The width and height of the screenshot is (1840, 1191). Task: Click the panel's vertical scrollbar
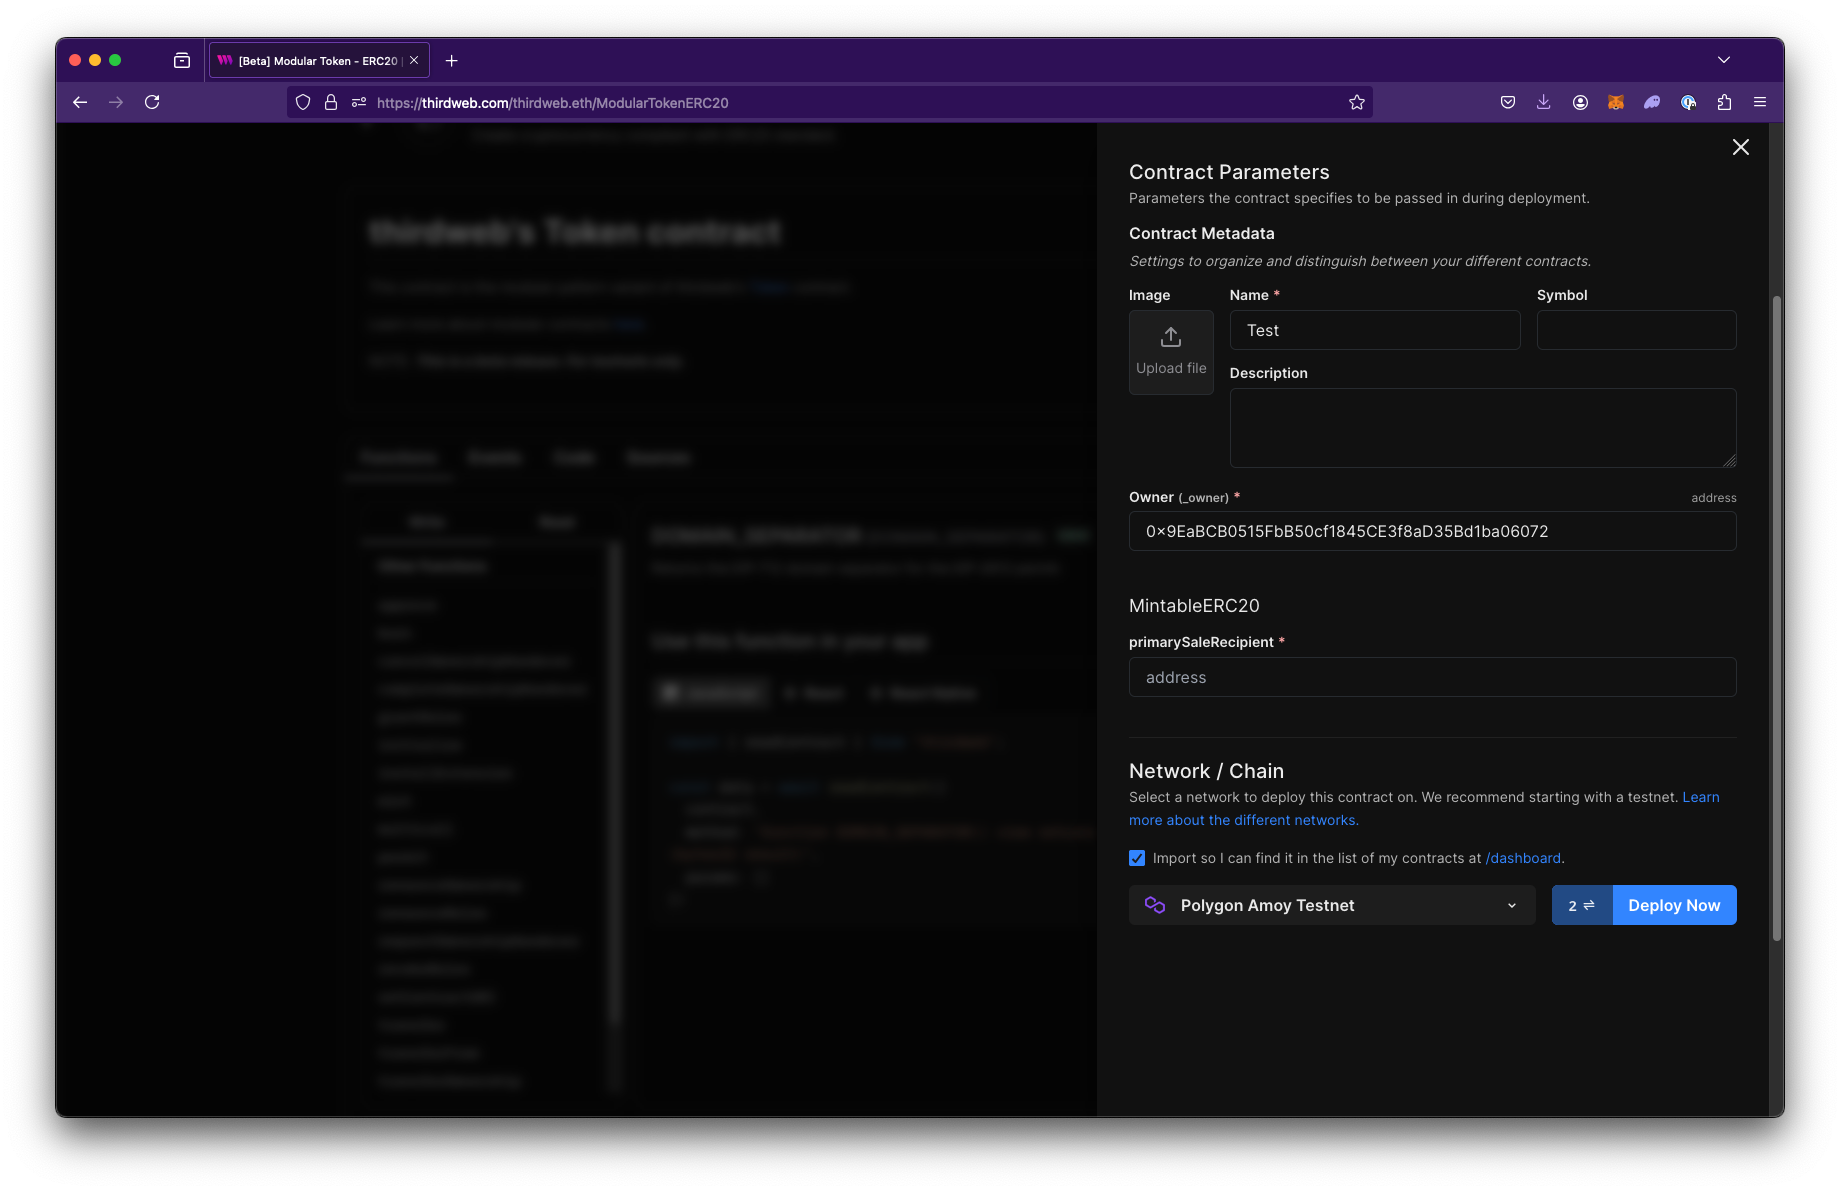(1777, 618)
